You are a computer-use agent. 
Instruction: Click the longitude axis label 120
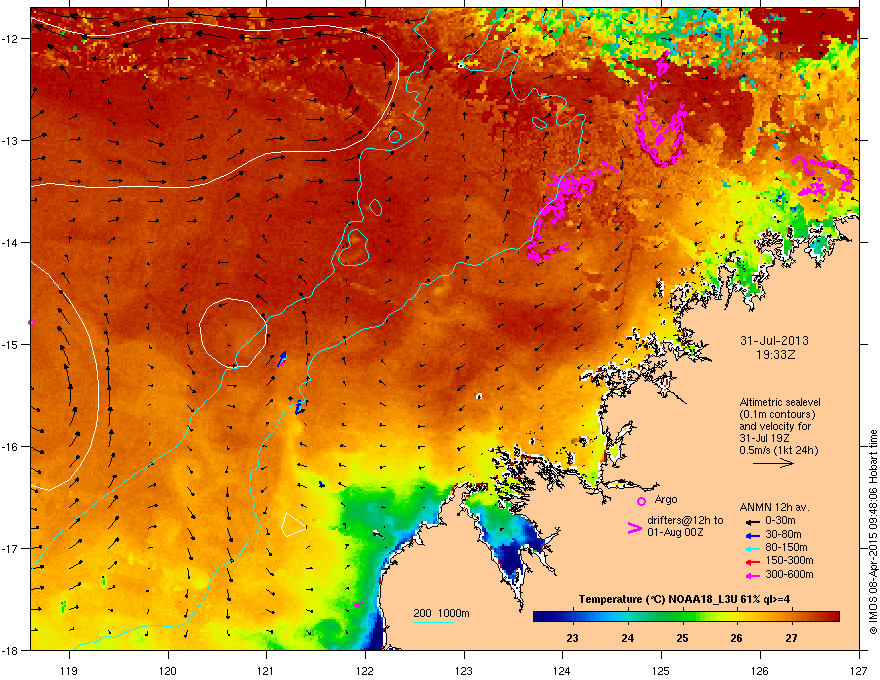[x=168, y=670]
